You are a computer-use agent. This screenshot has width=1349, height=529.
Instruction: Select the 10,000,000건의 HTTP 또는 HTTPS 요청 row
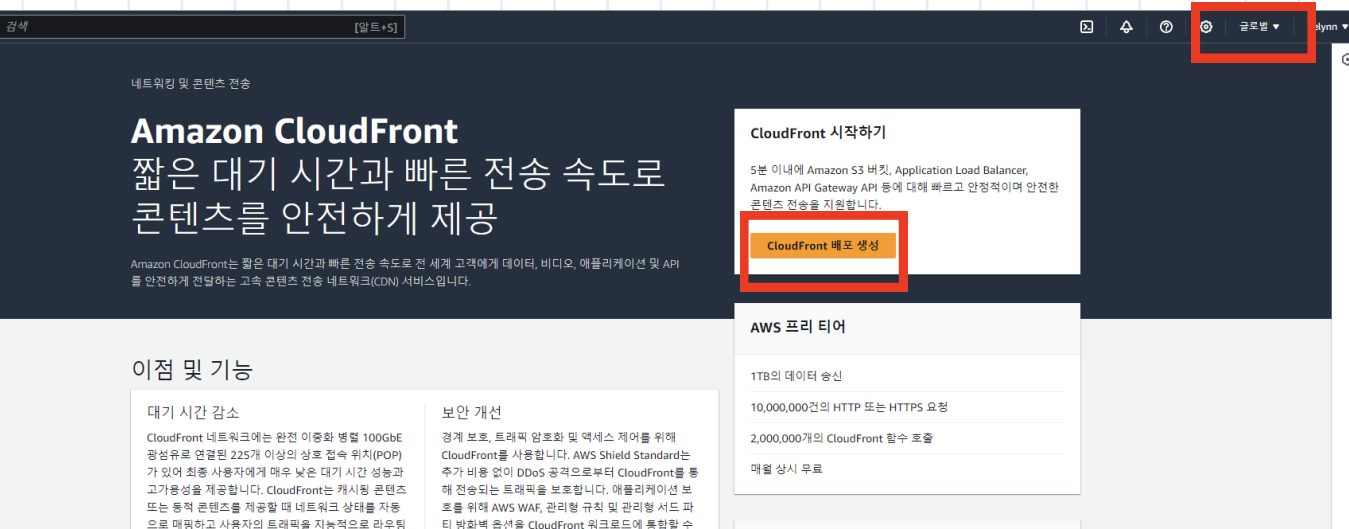coord(907,407)
